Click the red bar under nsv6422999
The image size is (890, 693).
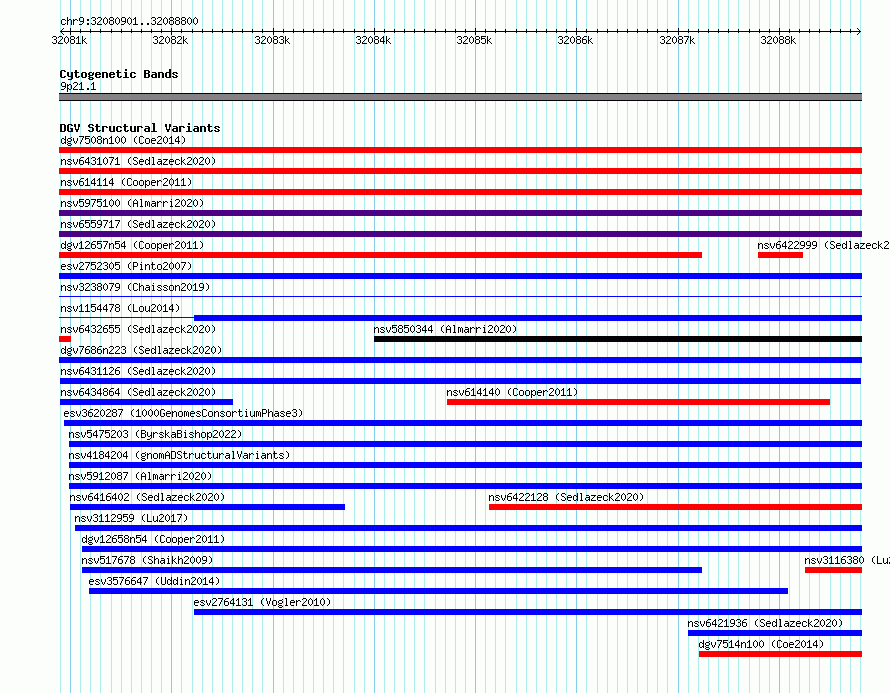[780, 255]
